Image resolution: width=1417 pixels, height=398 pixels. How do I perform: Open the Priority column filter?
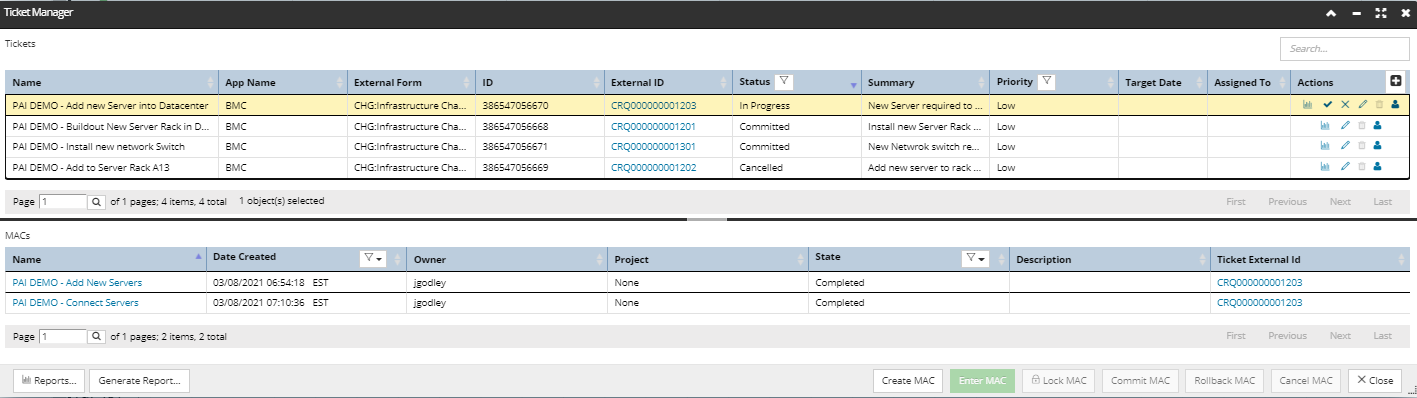[x=1047, y=81]
